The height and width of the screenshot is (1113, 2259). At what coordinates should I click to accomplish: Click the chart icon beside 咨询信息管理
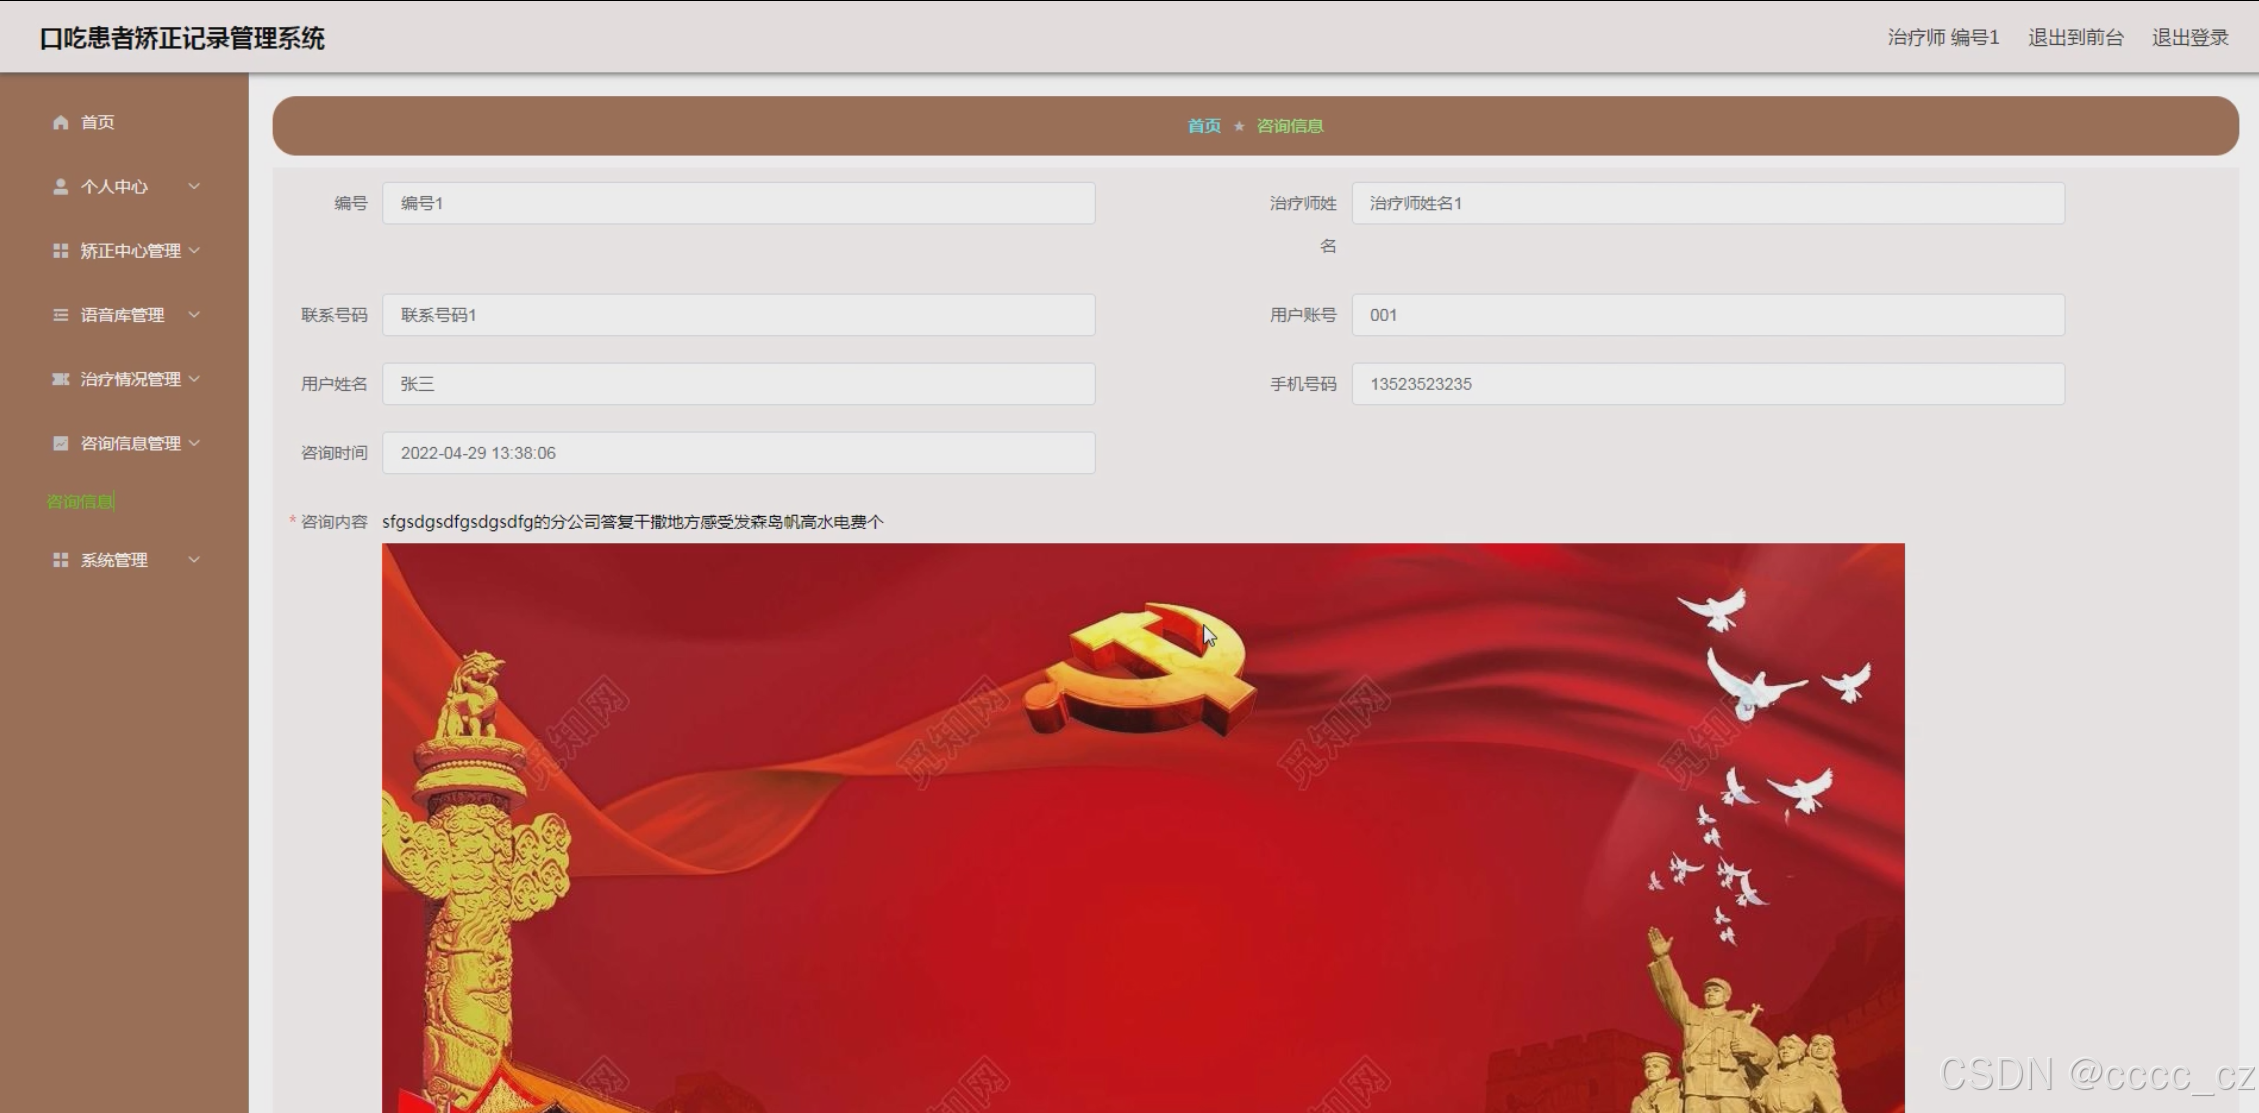tap(60, 443)
